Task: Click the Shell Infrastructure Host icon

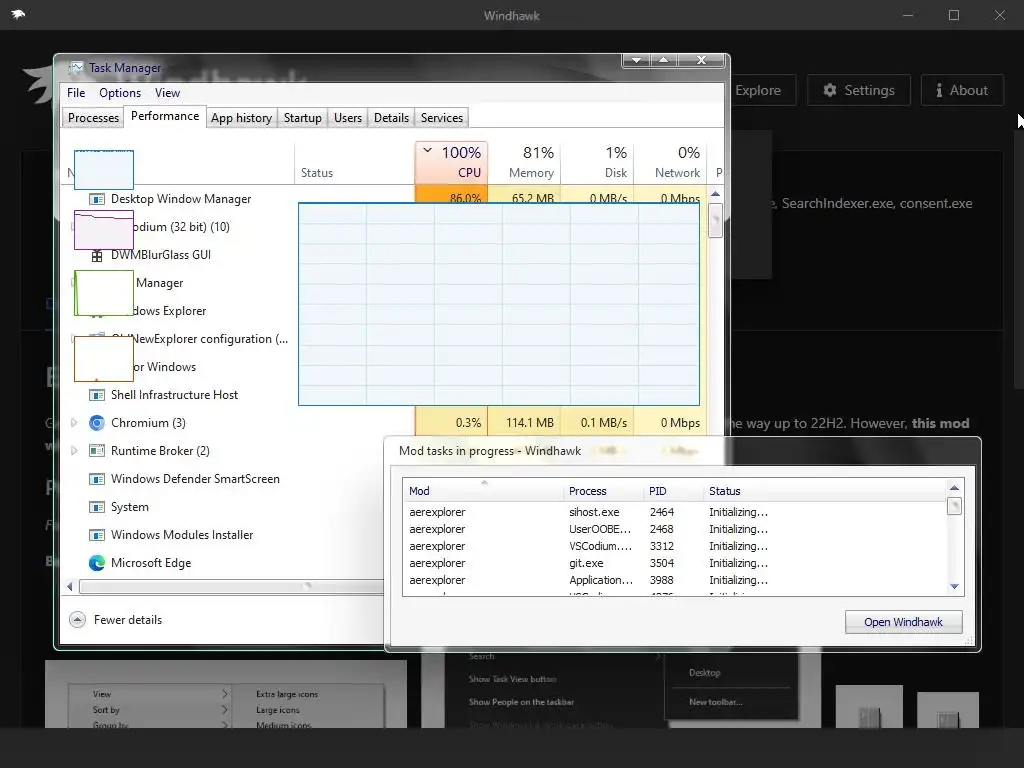Action: (97, 395)
